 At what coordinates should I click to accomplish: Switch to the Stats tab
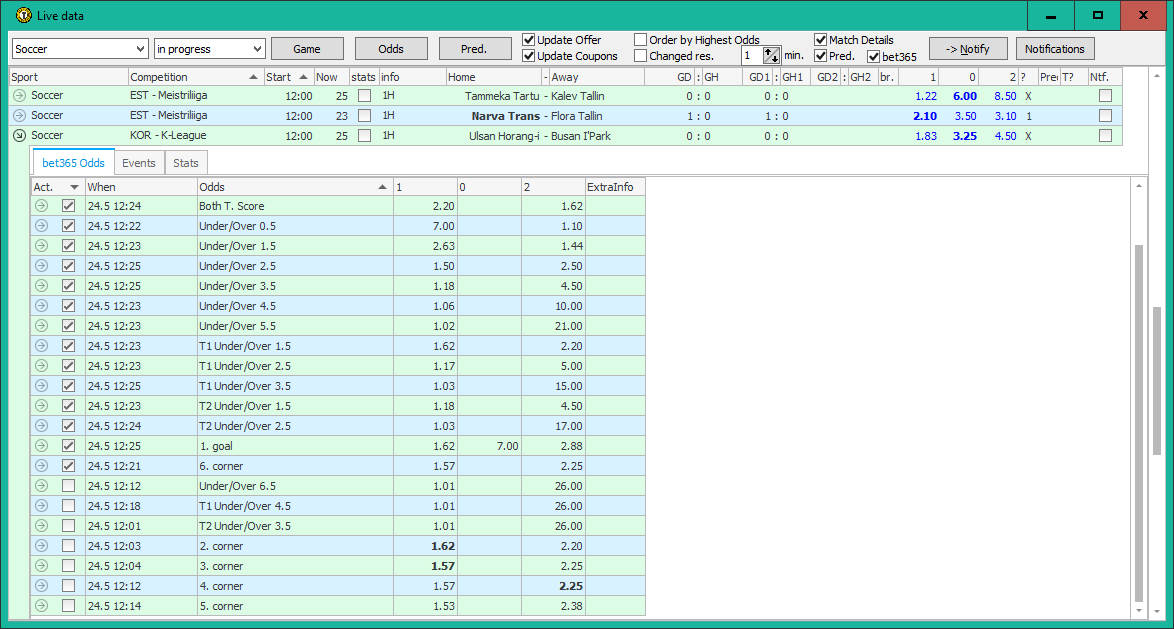pyautogui.click(x=186, y=161)
